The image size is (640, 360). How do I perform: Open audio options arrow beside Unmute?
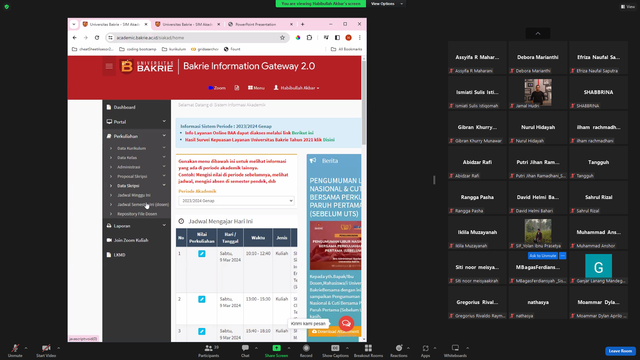coord(26,348)
